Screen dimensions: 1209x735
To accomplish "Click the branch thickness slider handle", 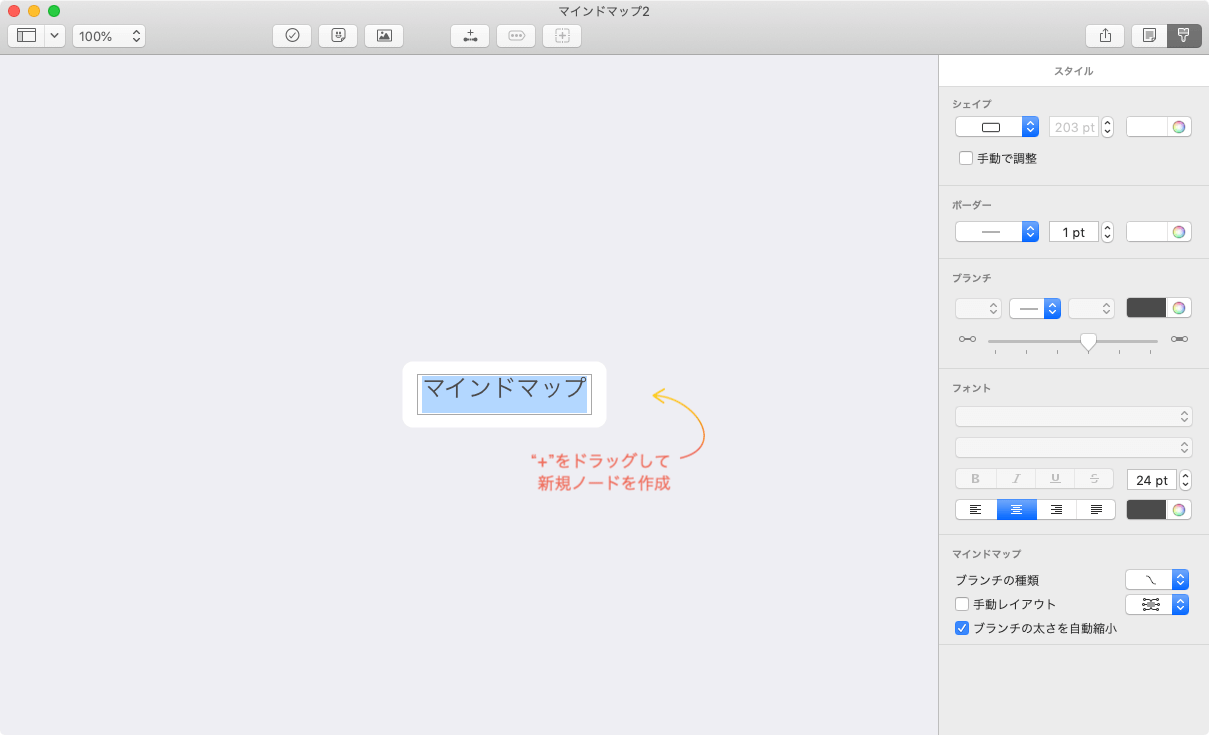I will click(1088, 341).
